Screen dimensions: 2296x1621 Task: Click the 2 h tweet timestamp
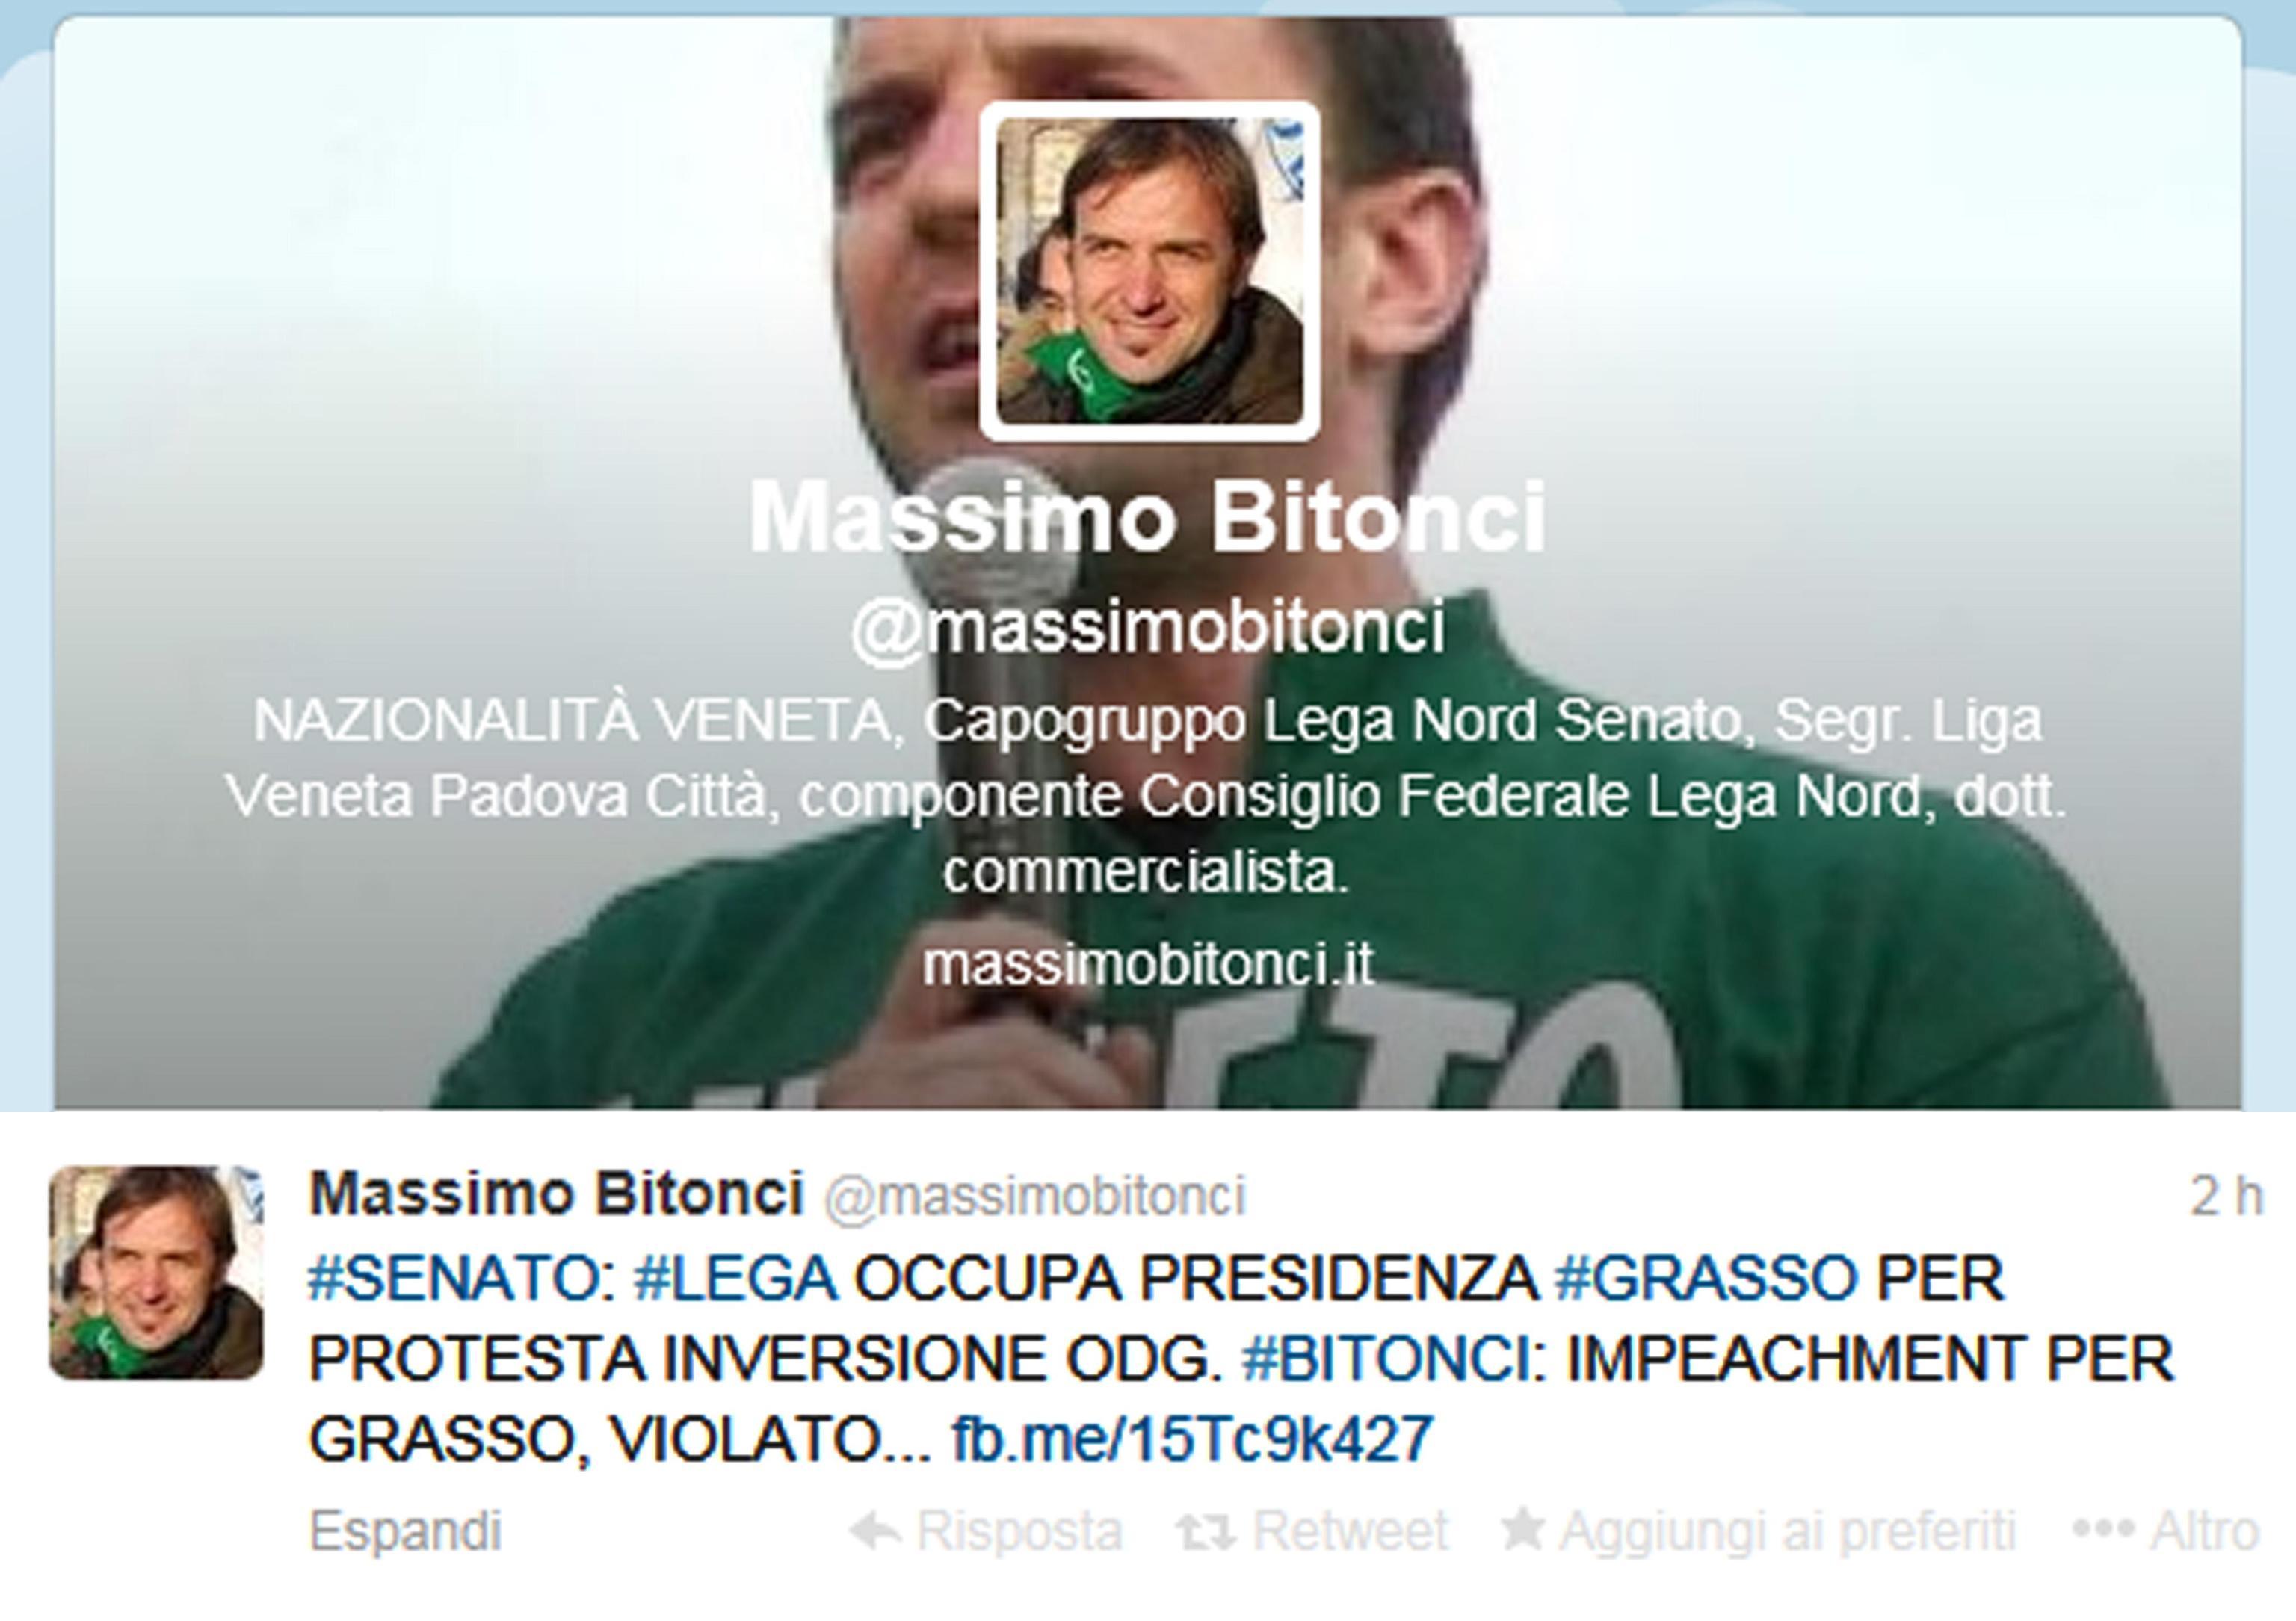point(2226,1195)
